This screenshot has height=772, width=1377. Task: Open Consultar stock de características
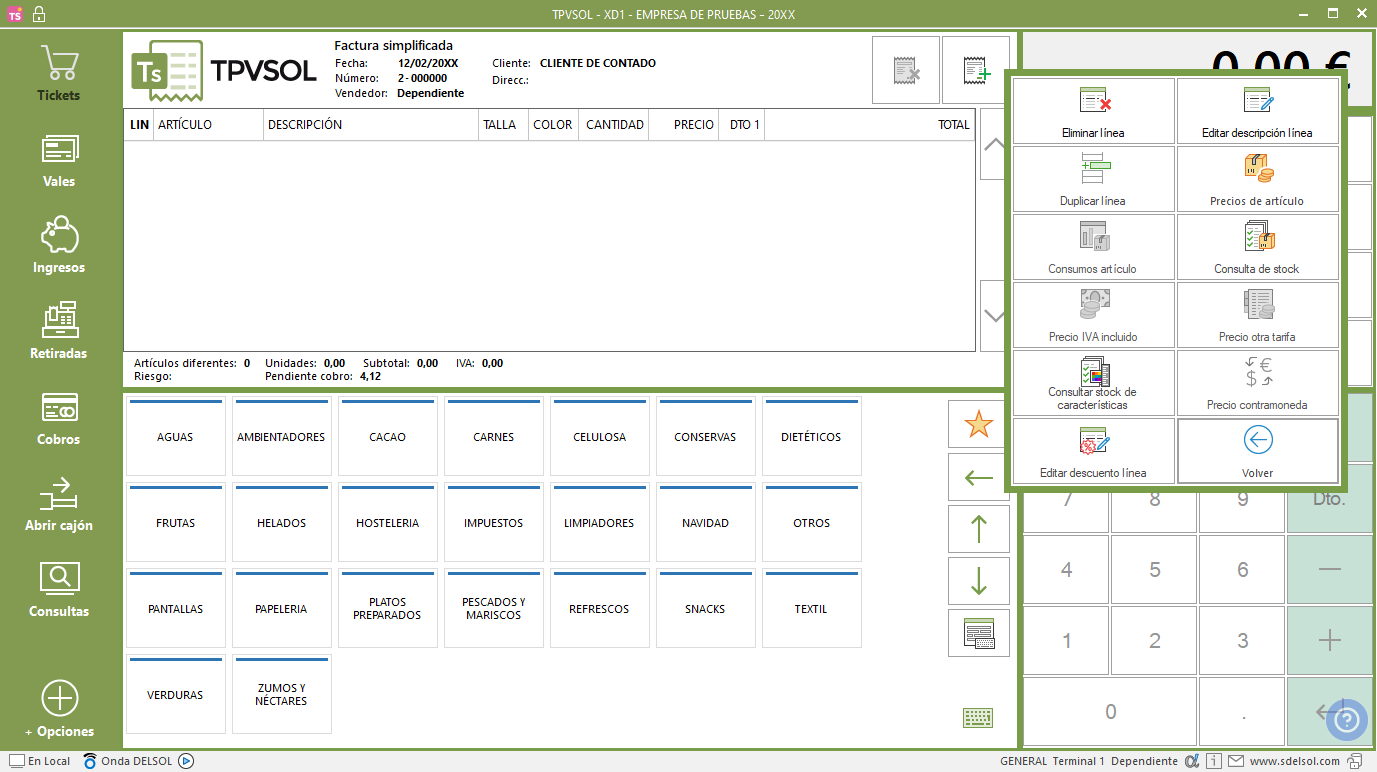(x=1094, y=383)
